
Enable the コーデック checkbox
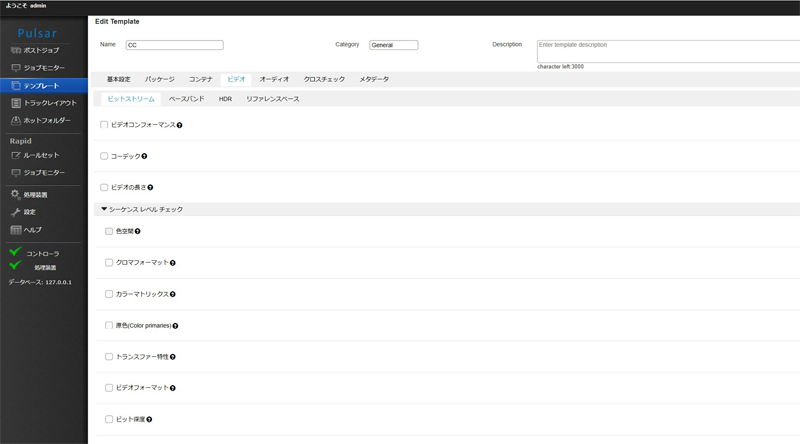click(104, 156)
